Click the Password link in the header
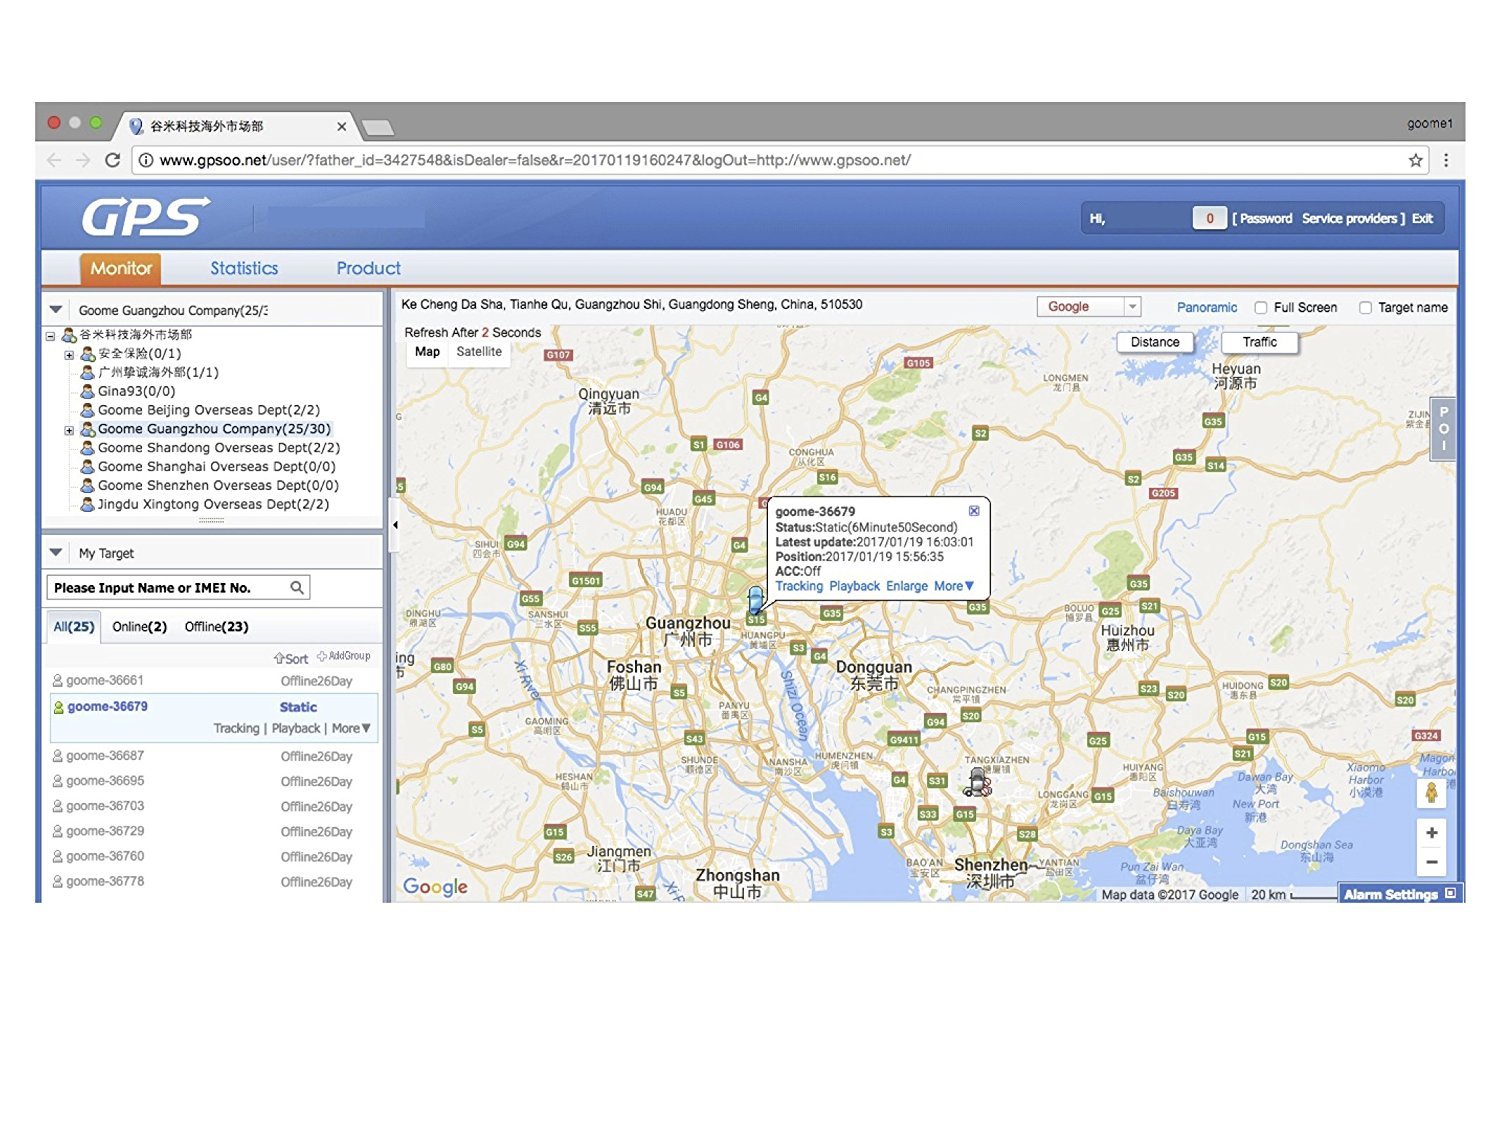Screen dimensions: 1500x1125 click(1266, 219)
